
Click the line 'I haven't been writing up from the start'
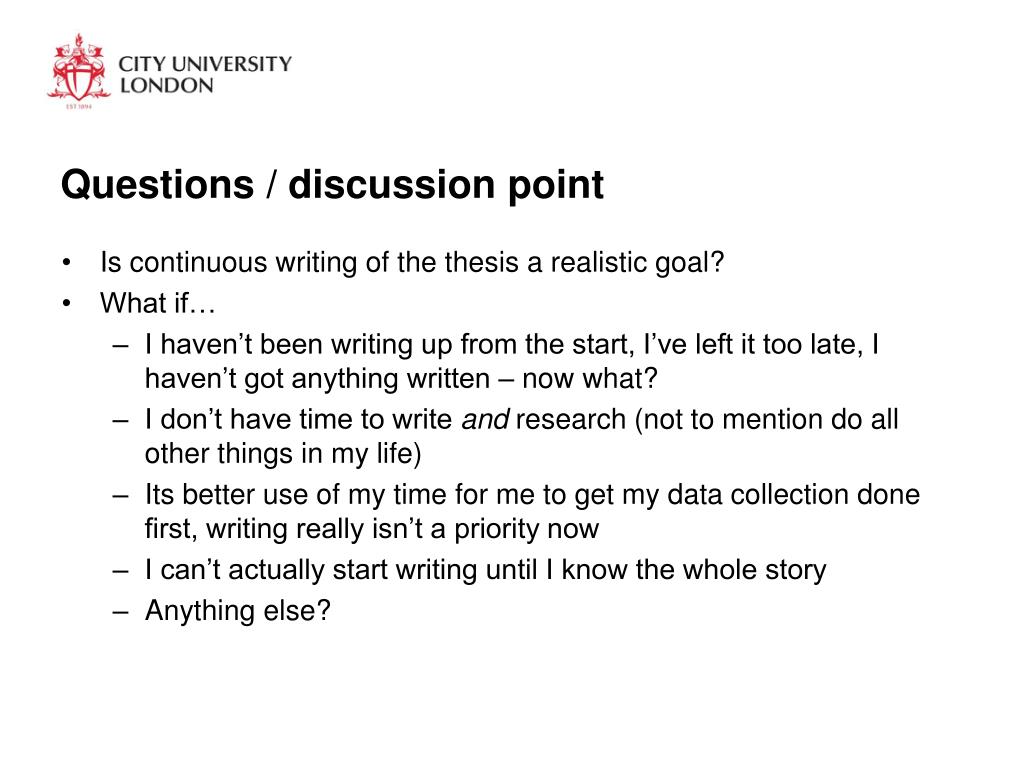511,344
